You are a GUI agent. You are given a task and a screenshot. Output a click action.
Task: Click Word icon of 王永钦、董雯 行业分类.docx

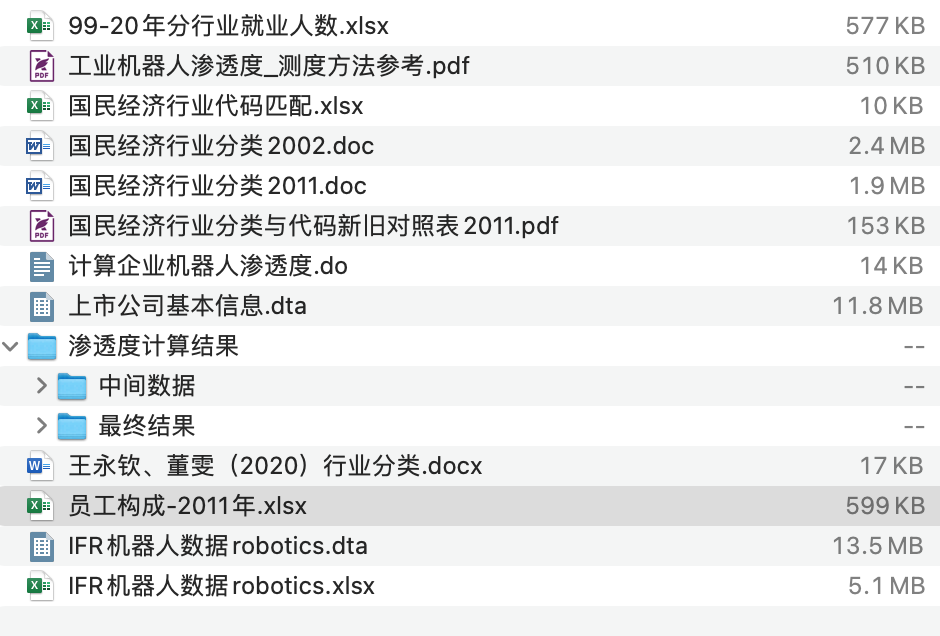point(41,466)
